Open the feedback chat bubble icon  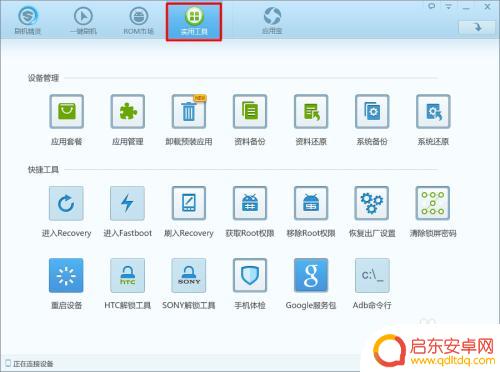coord(432,6)
